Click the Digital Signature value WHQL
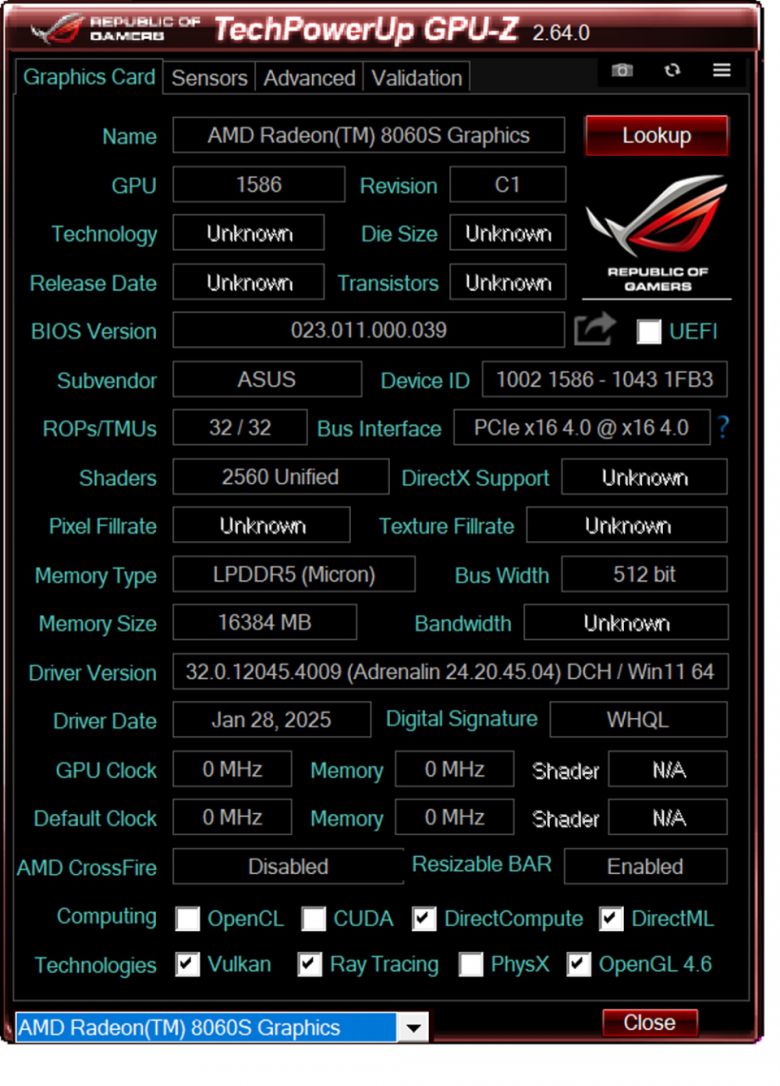Image resolution: width=780 pixels, height=1086 pixels. point(639,720)
